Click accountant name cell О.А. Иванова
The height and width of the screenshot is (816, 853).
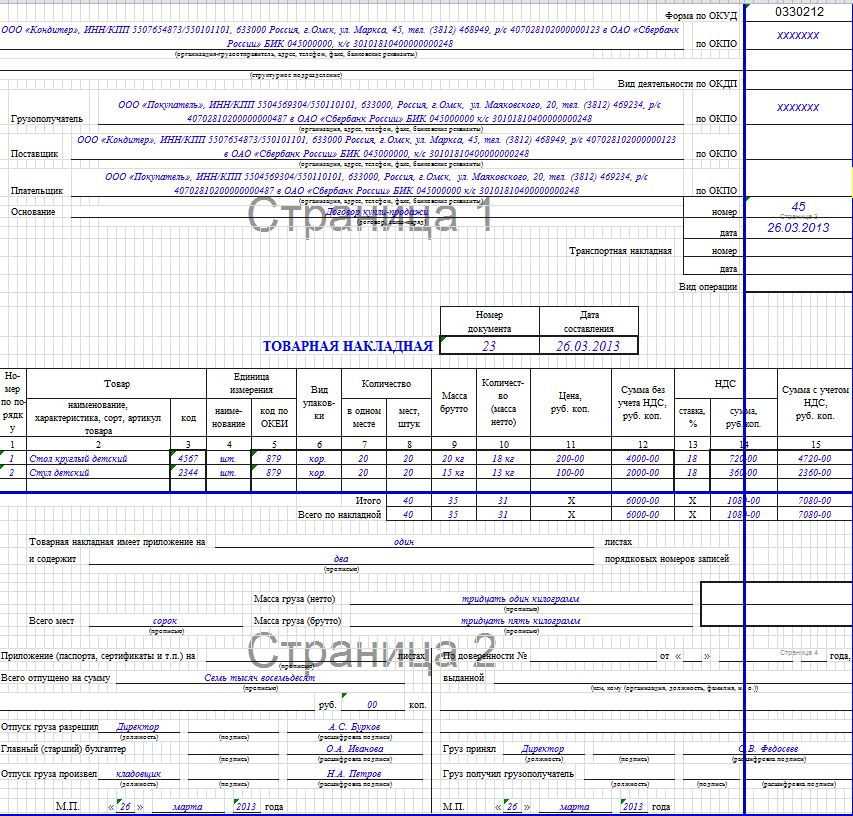354,749
